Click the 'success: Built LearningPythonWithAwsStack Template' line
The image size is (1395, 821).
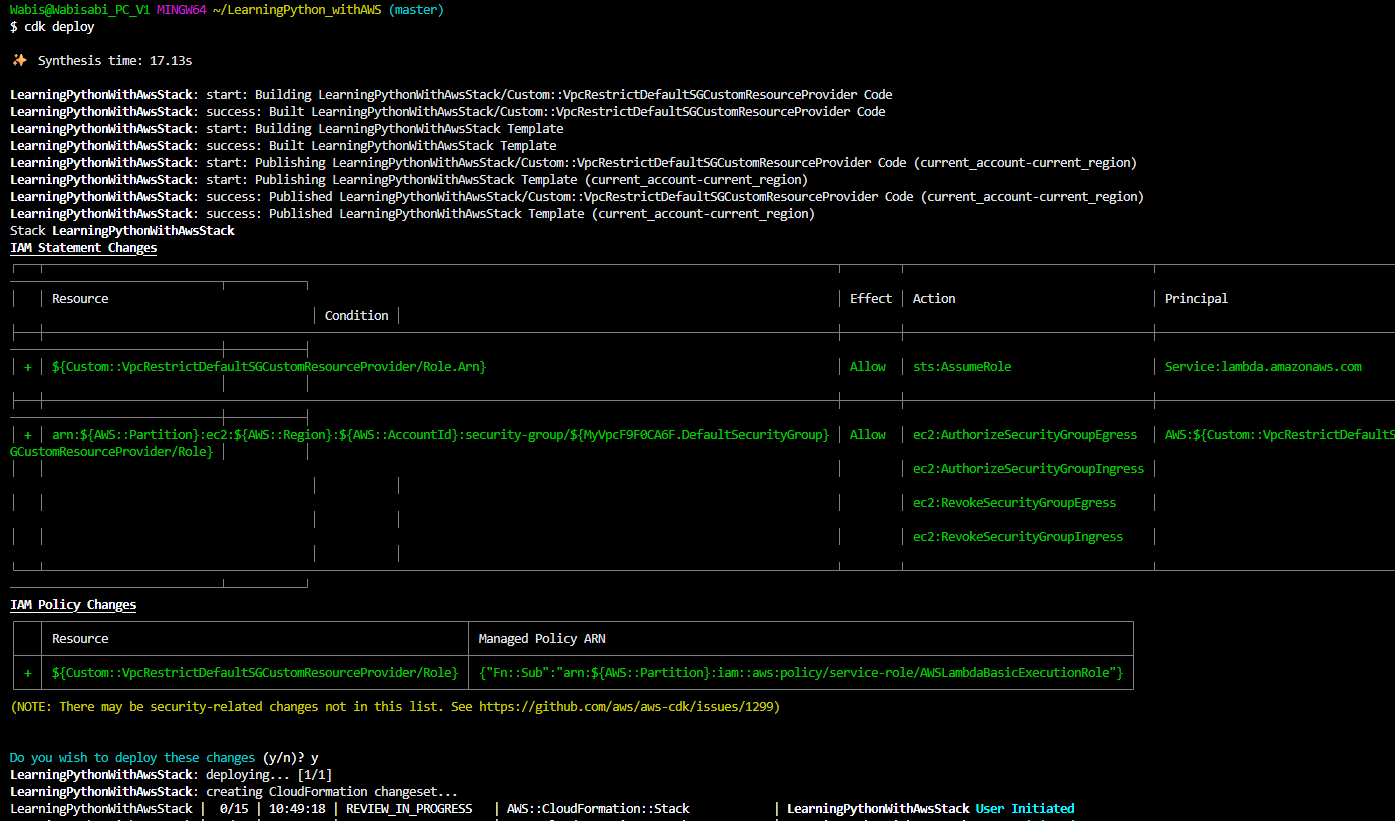click(283, 146)
